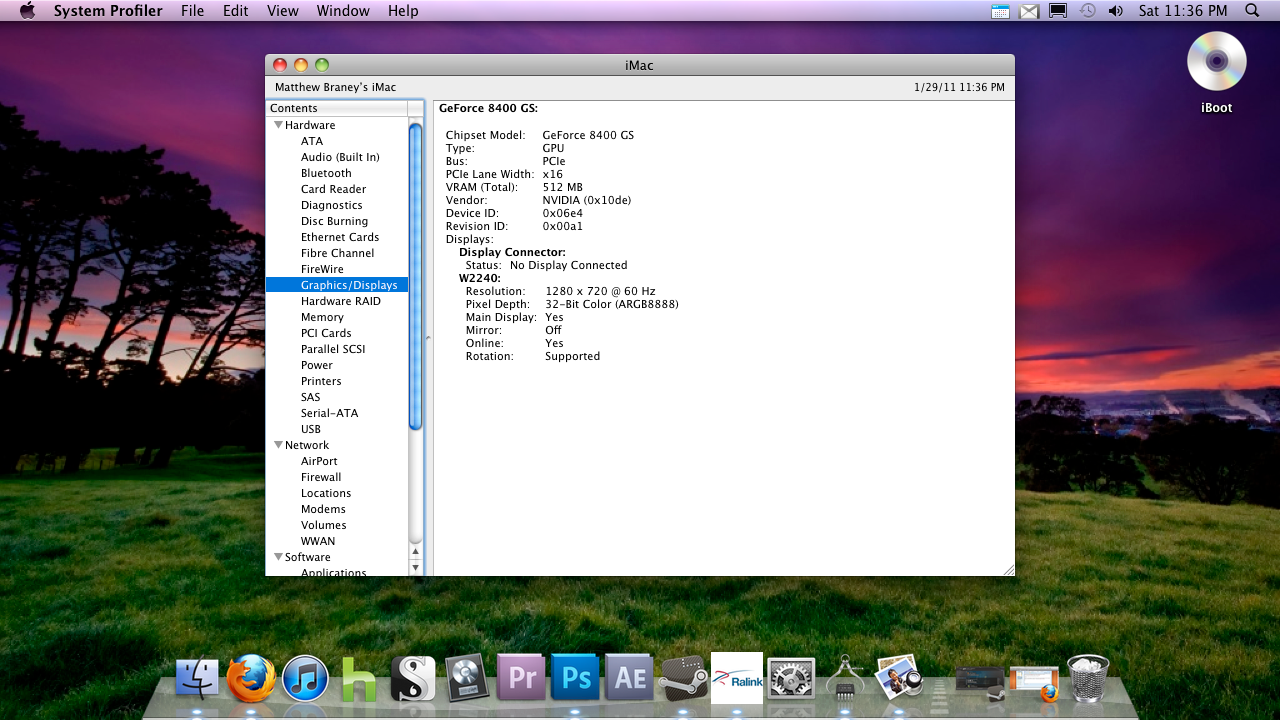The width and height of the screenshot is (1280, 720).
Task: Open the Apple menu
Action: [27, 10]
